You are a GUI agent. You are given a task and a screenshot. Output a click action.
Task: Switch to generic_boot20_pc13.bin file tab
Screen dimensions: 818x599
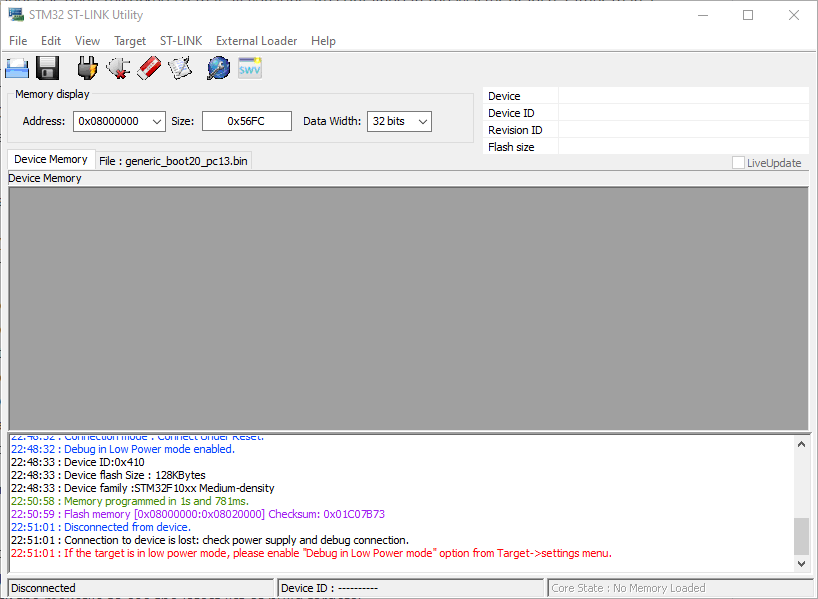173,161
